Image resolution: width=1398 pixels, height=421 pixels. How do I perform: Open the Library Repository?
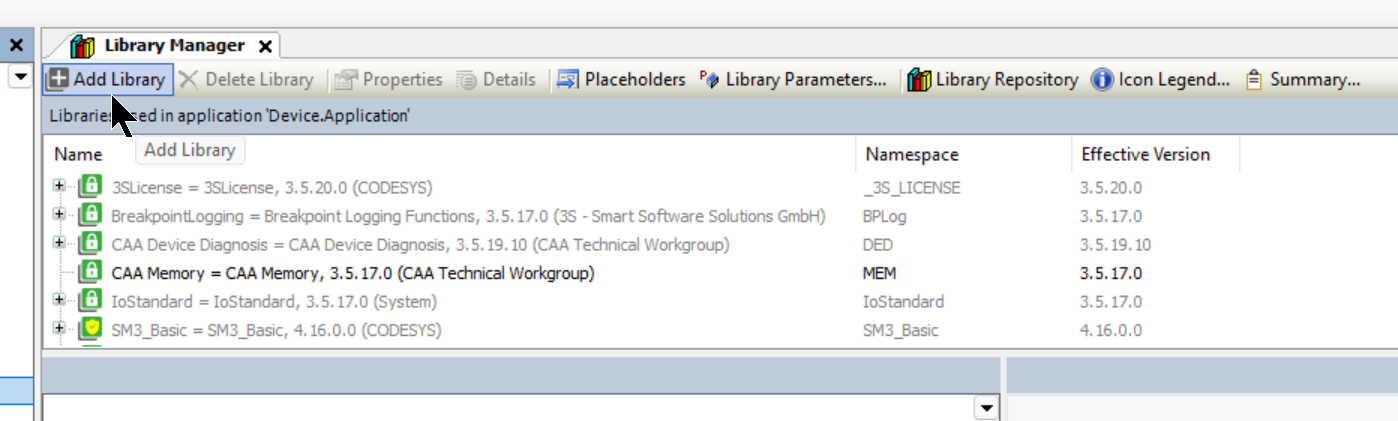click(993, 79)
